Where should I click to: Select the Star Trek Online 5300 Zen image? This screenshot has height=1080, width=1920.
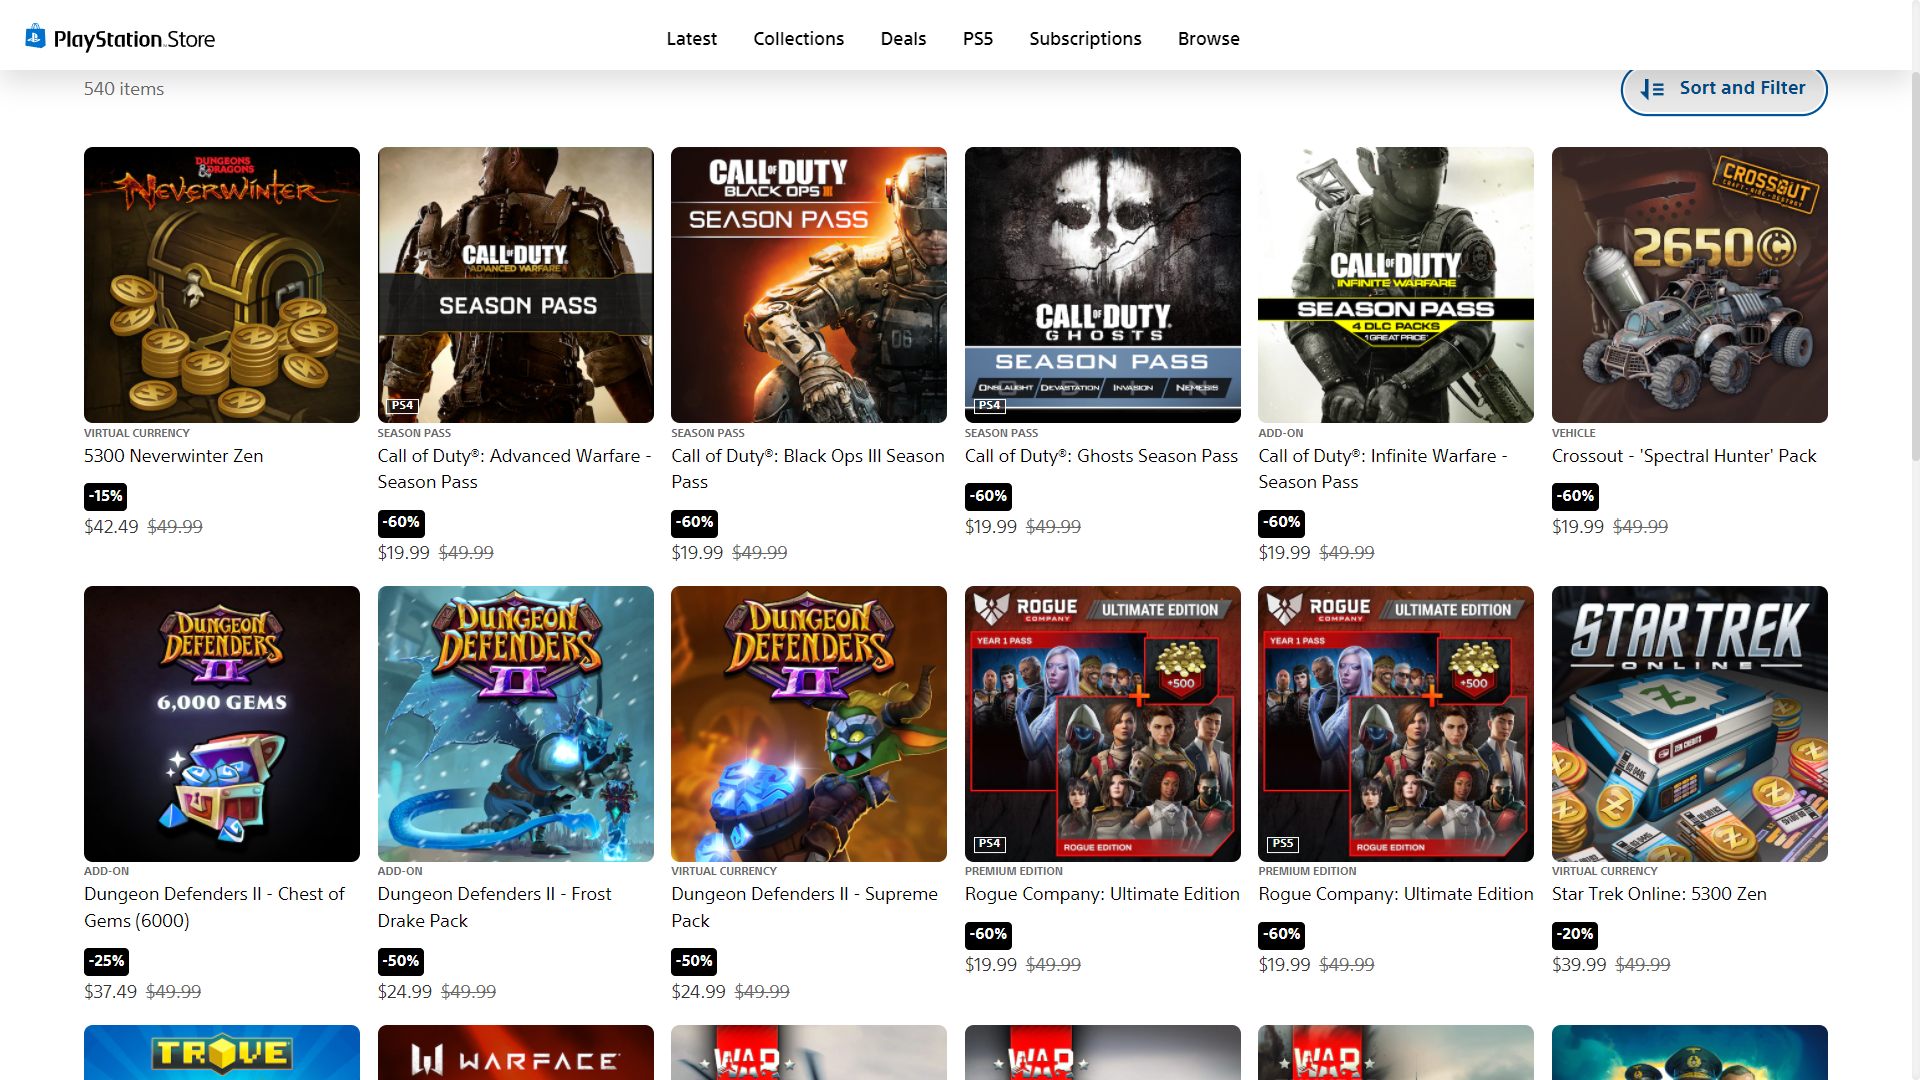1689,723
